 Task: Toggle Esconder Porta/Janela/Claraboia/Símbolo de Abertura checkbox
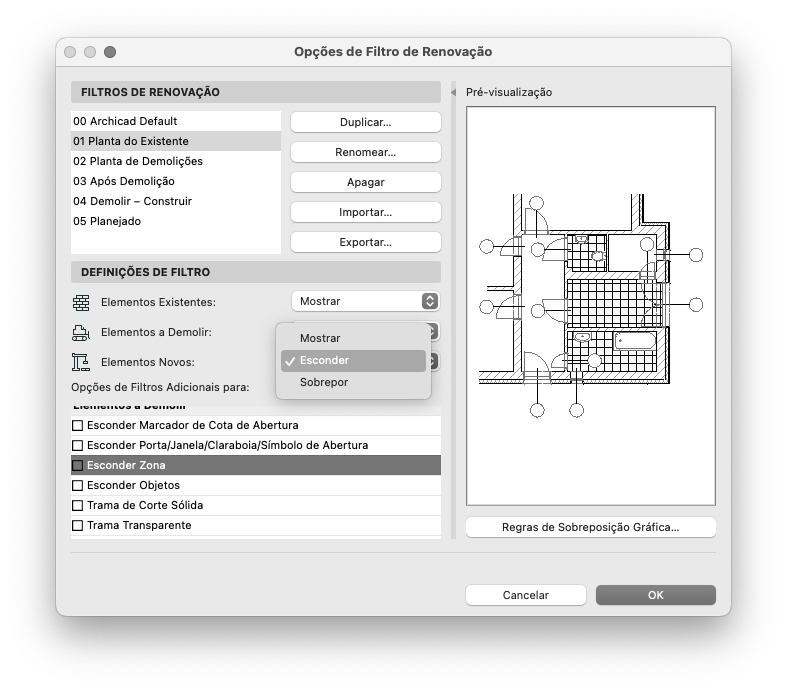[77, 446]
